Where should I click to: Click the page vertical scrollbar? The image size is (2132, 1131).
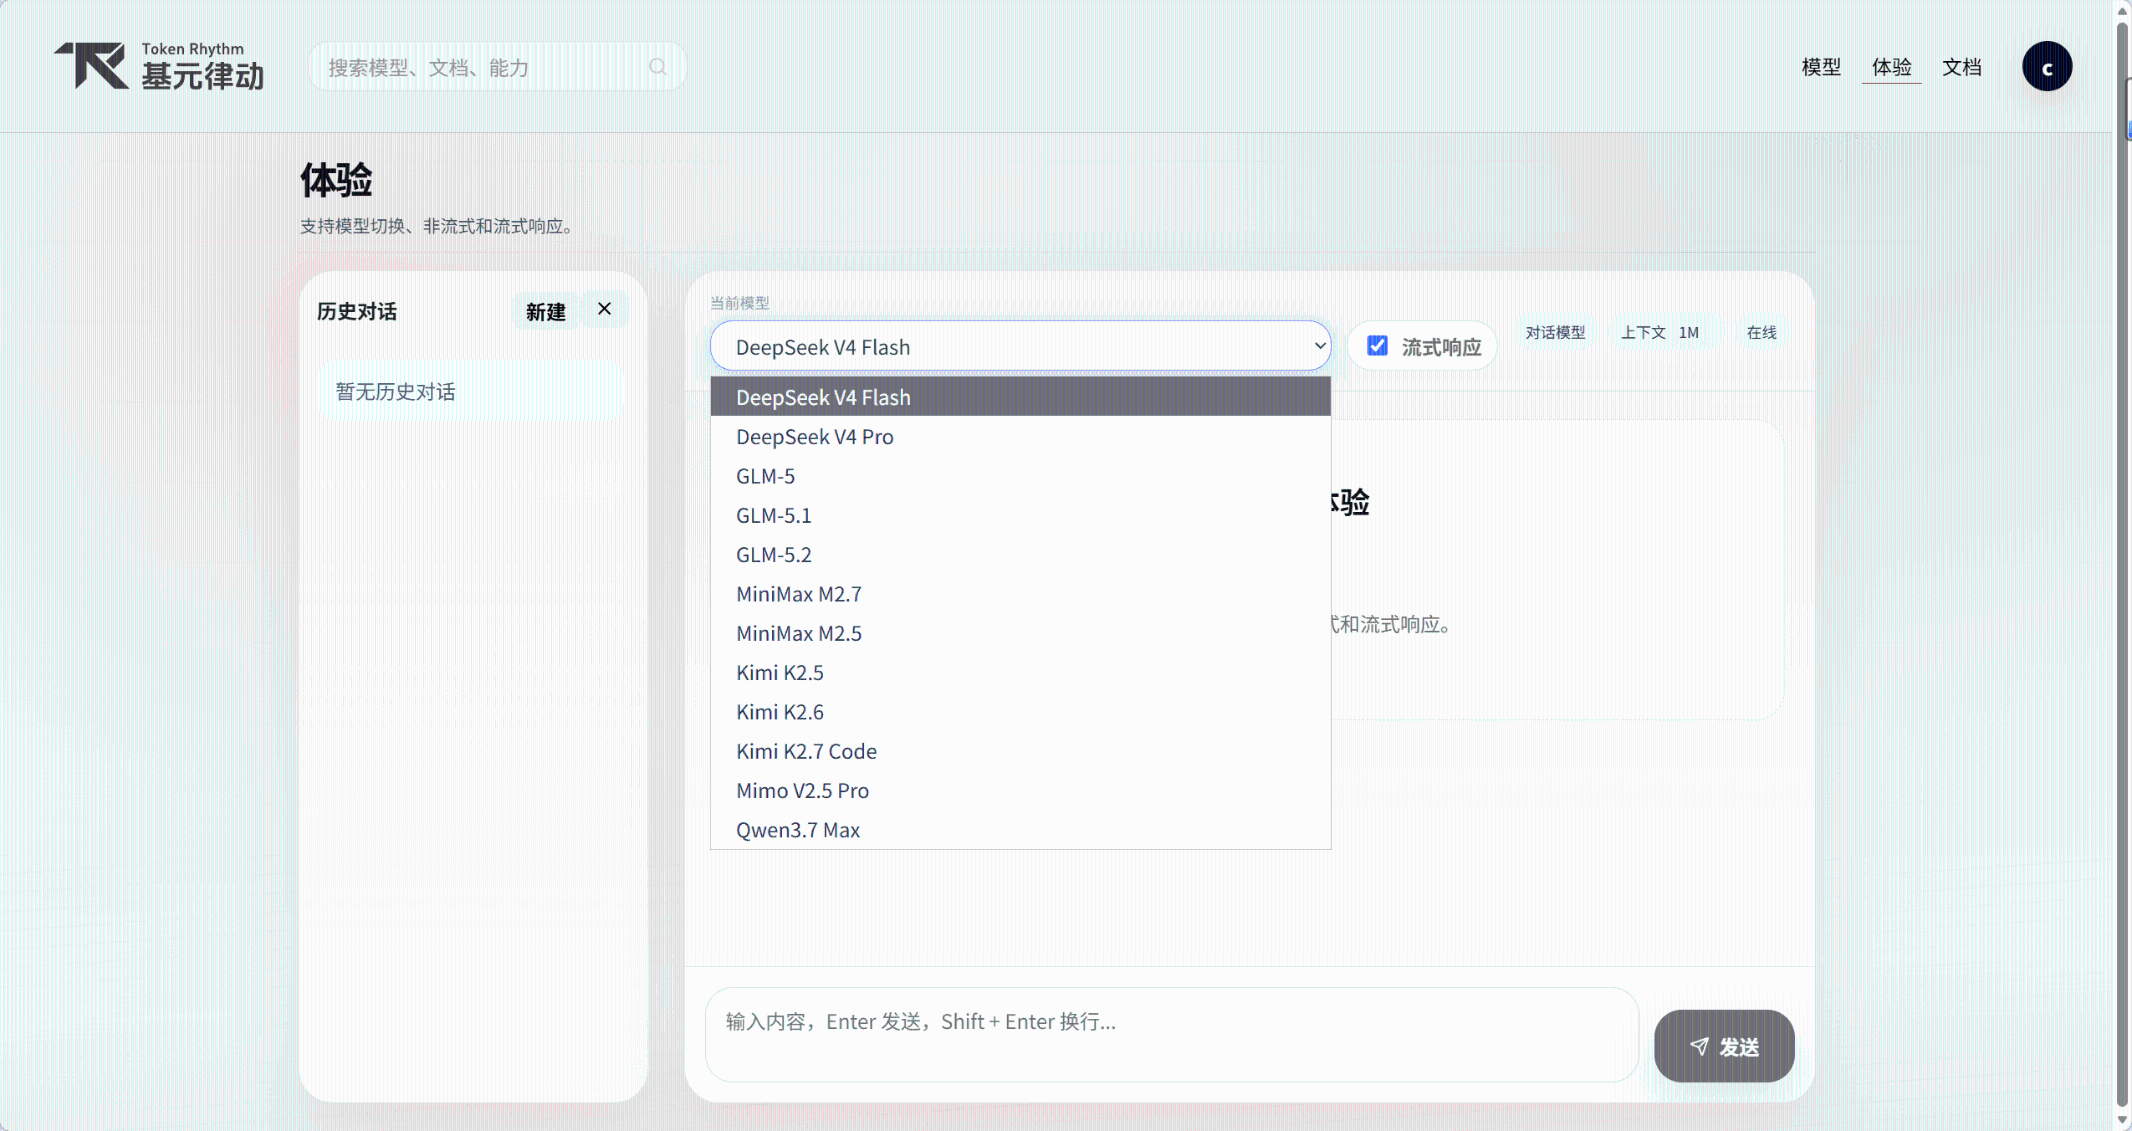tap(2122, 565)
